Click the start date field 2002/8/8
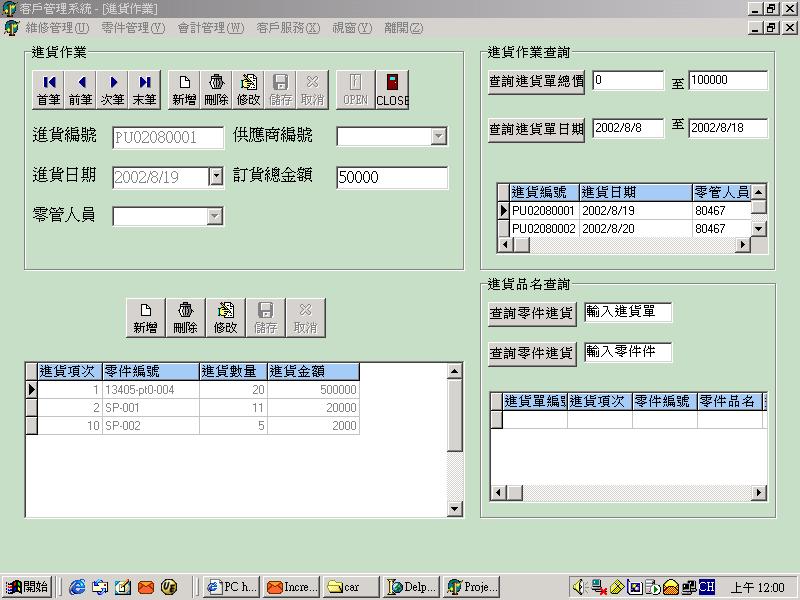 628,128
